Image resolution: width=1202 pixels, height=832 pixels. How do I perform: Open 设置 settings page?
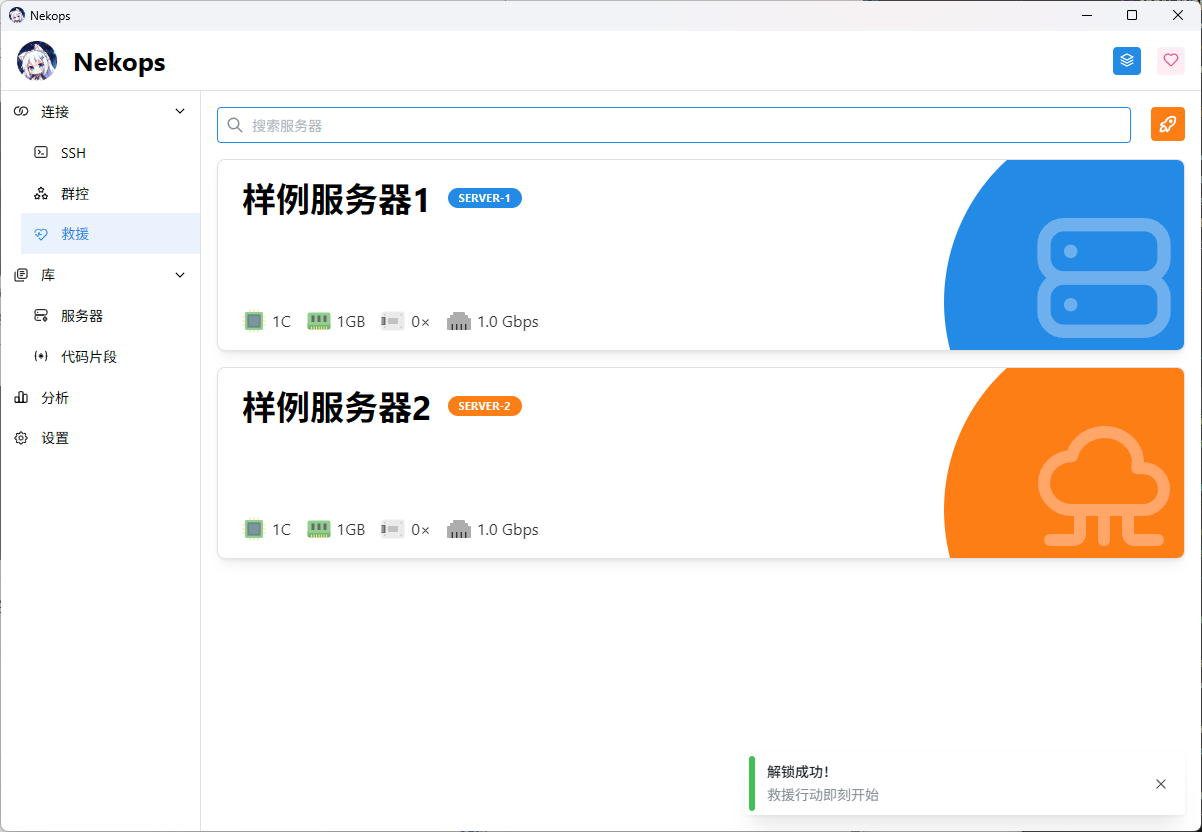point(55,439)
